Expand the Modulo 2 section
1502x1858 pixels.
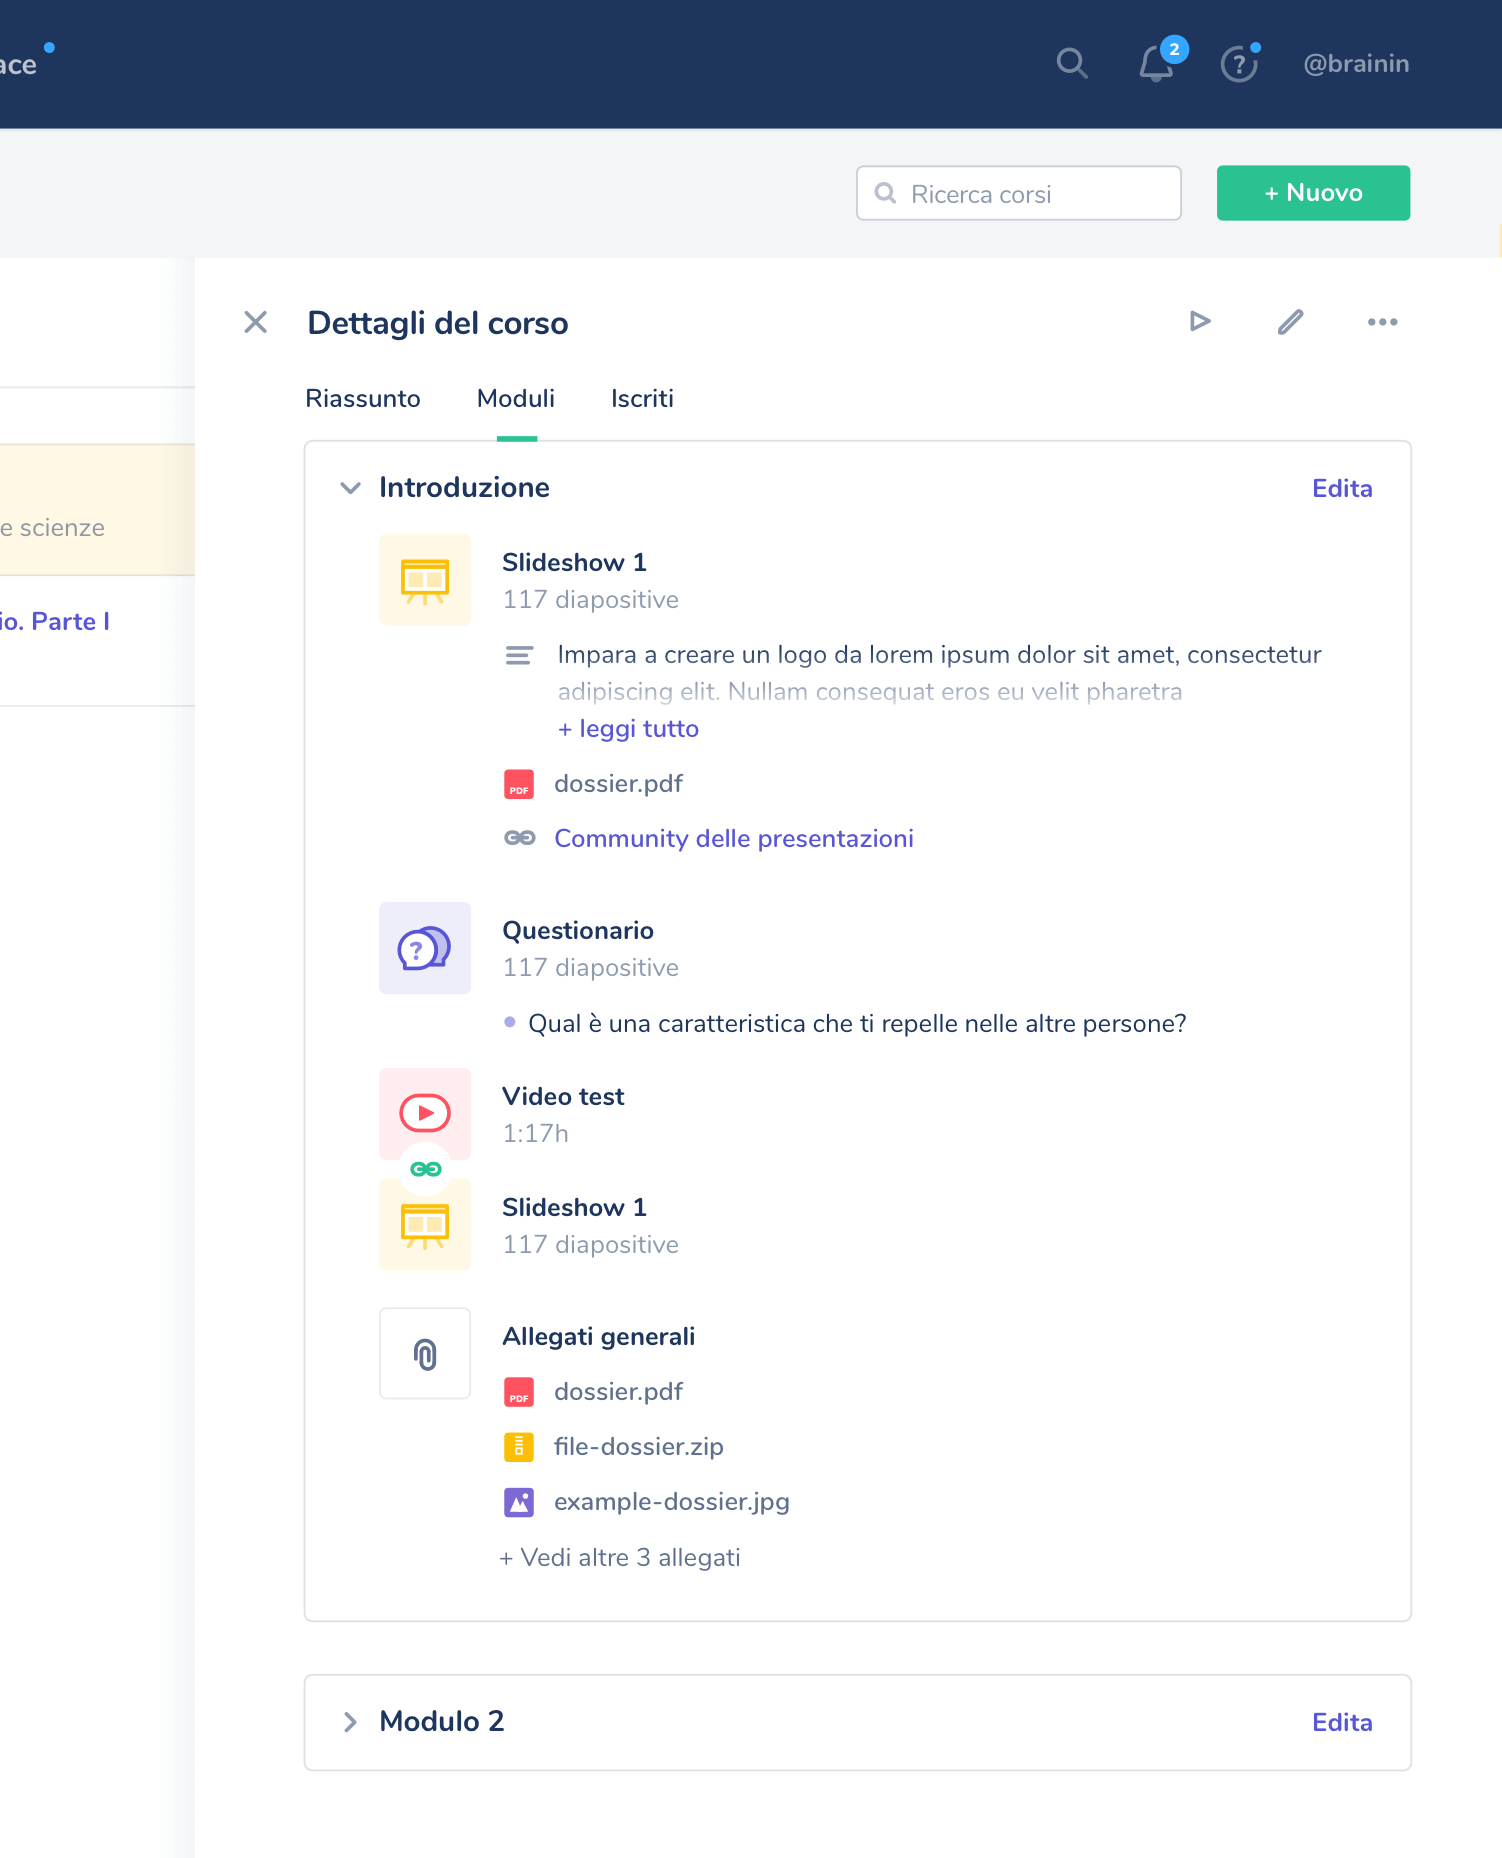(350, 1722)
